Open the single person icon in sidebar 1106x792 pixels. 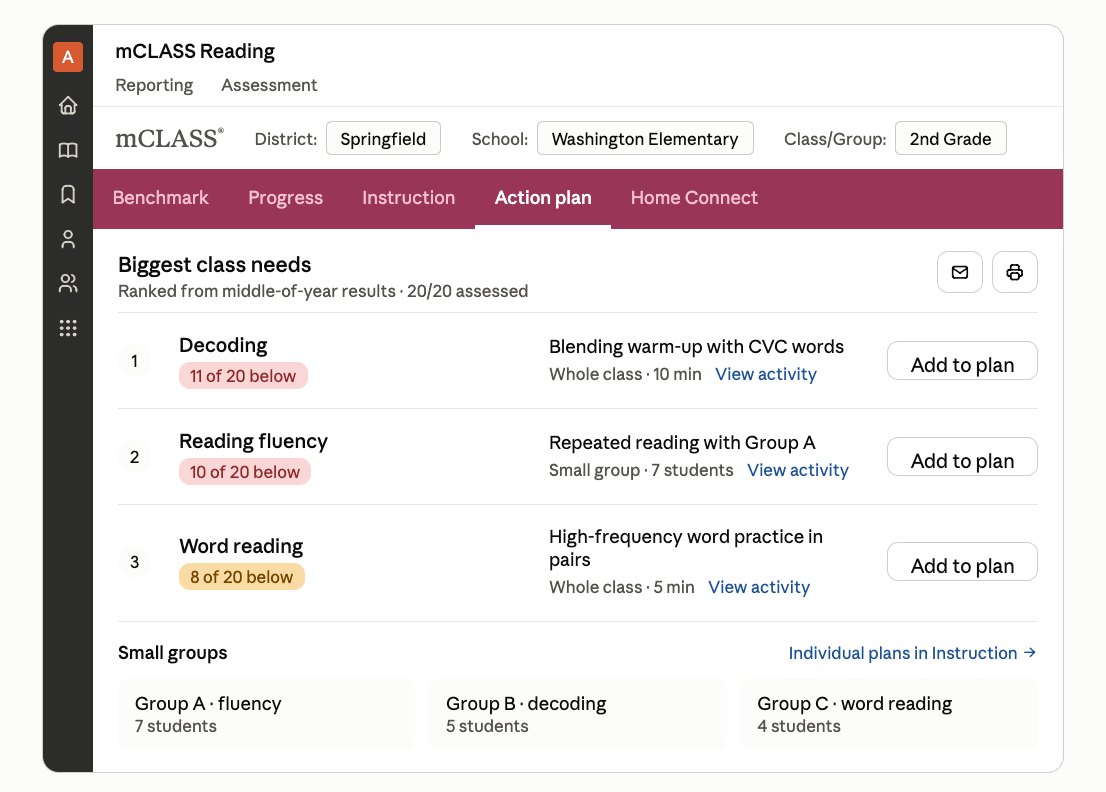point(68,239)
